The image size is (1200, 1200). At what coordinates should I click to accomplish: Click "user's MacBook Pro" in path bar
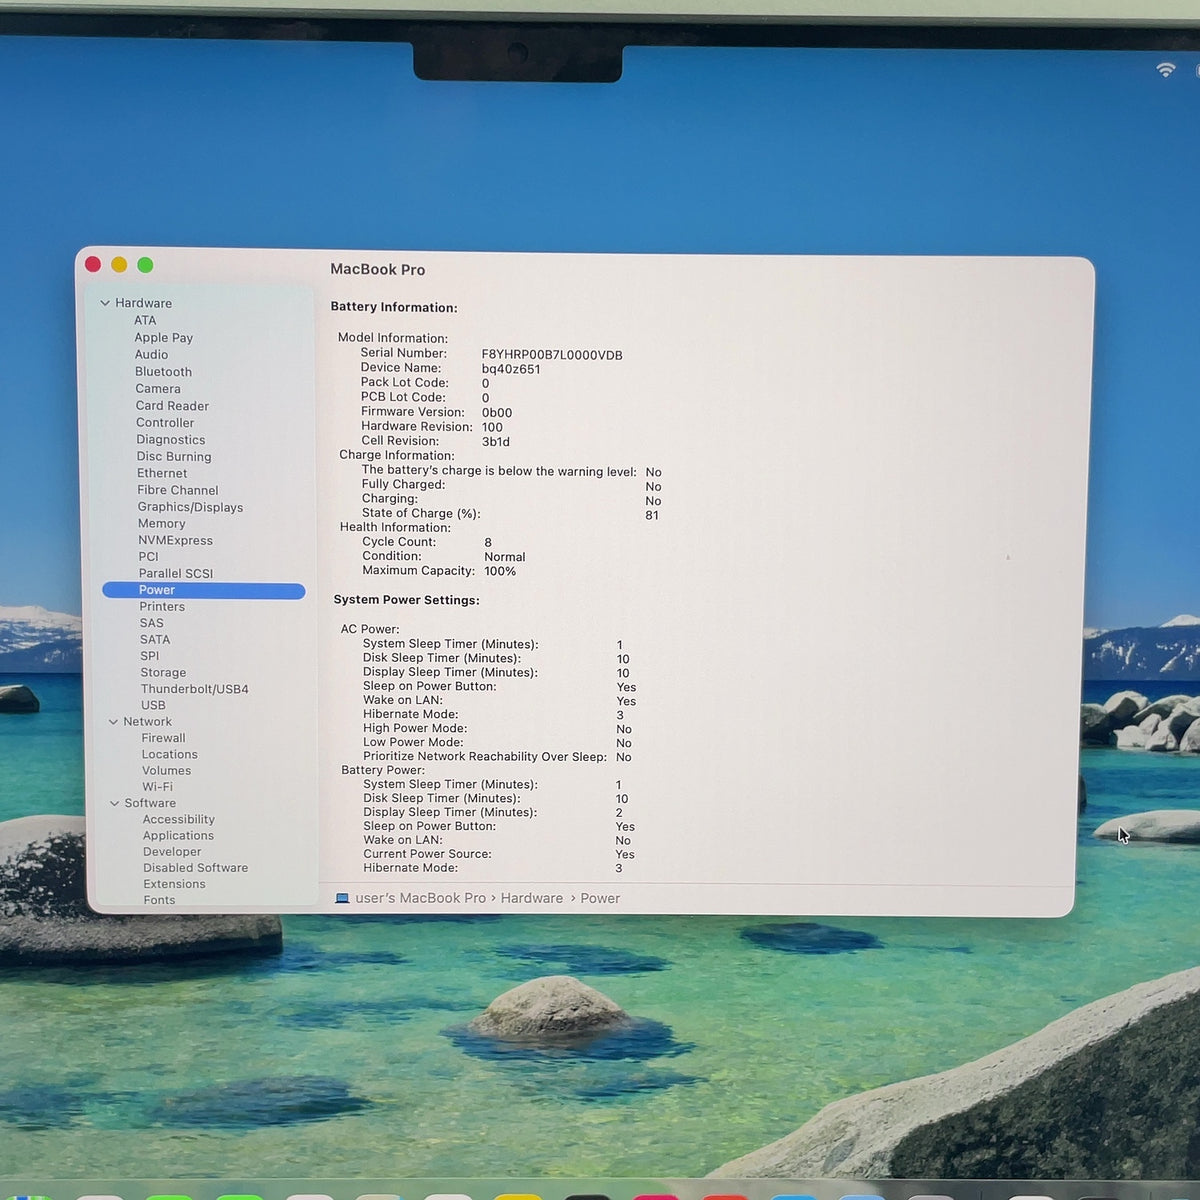[x=420, y=898]
